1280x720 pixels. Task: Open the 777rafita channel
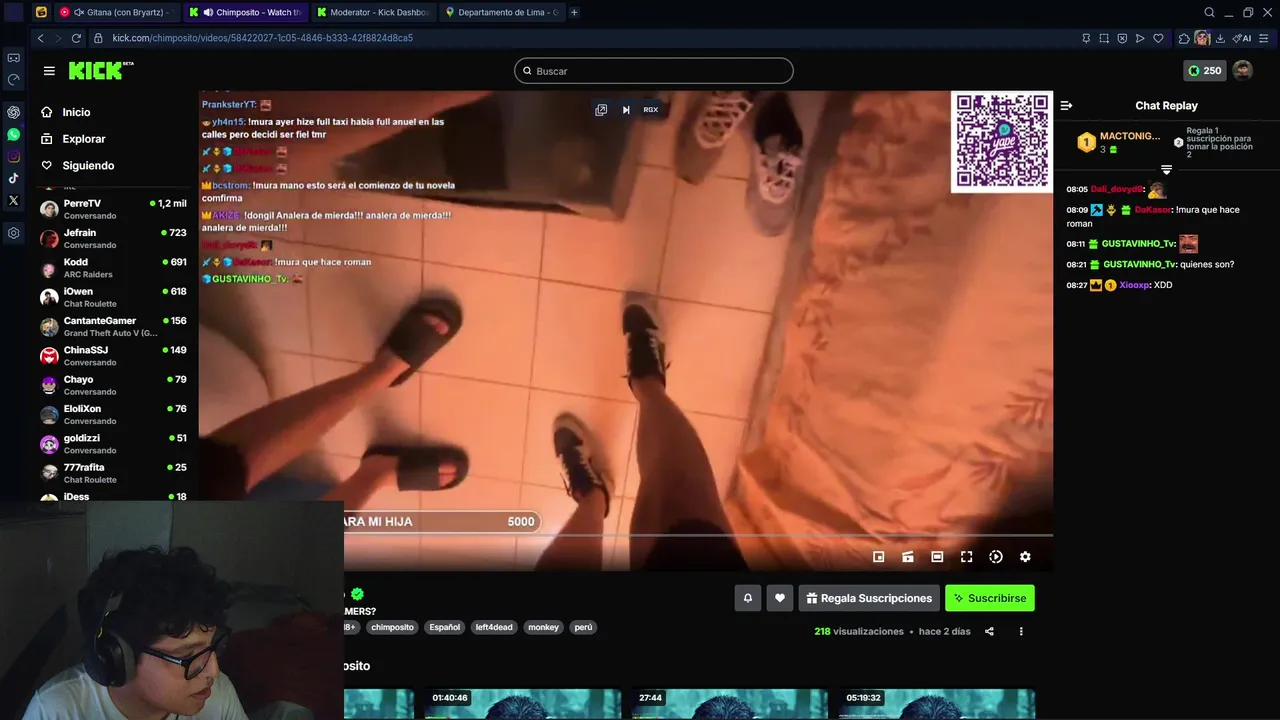(x=113, y=473)
